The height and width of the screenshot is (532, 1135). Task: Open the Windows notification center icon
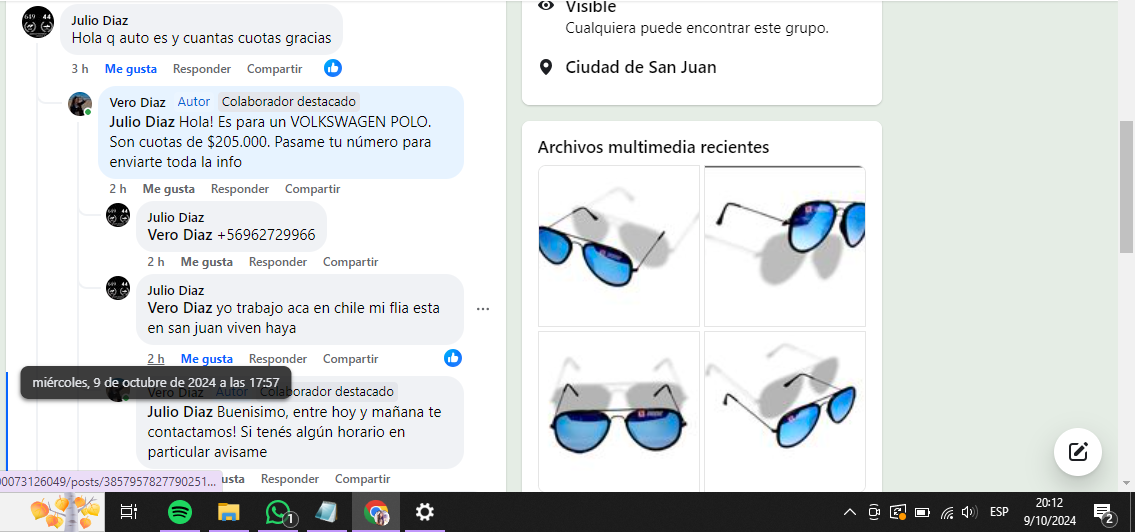pyautogui.click(x=1103, y=512)
